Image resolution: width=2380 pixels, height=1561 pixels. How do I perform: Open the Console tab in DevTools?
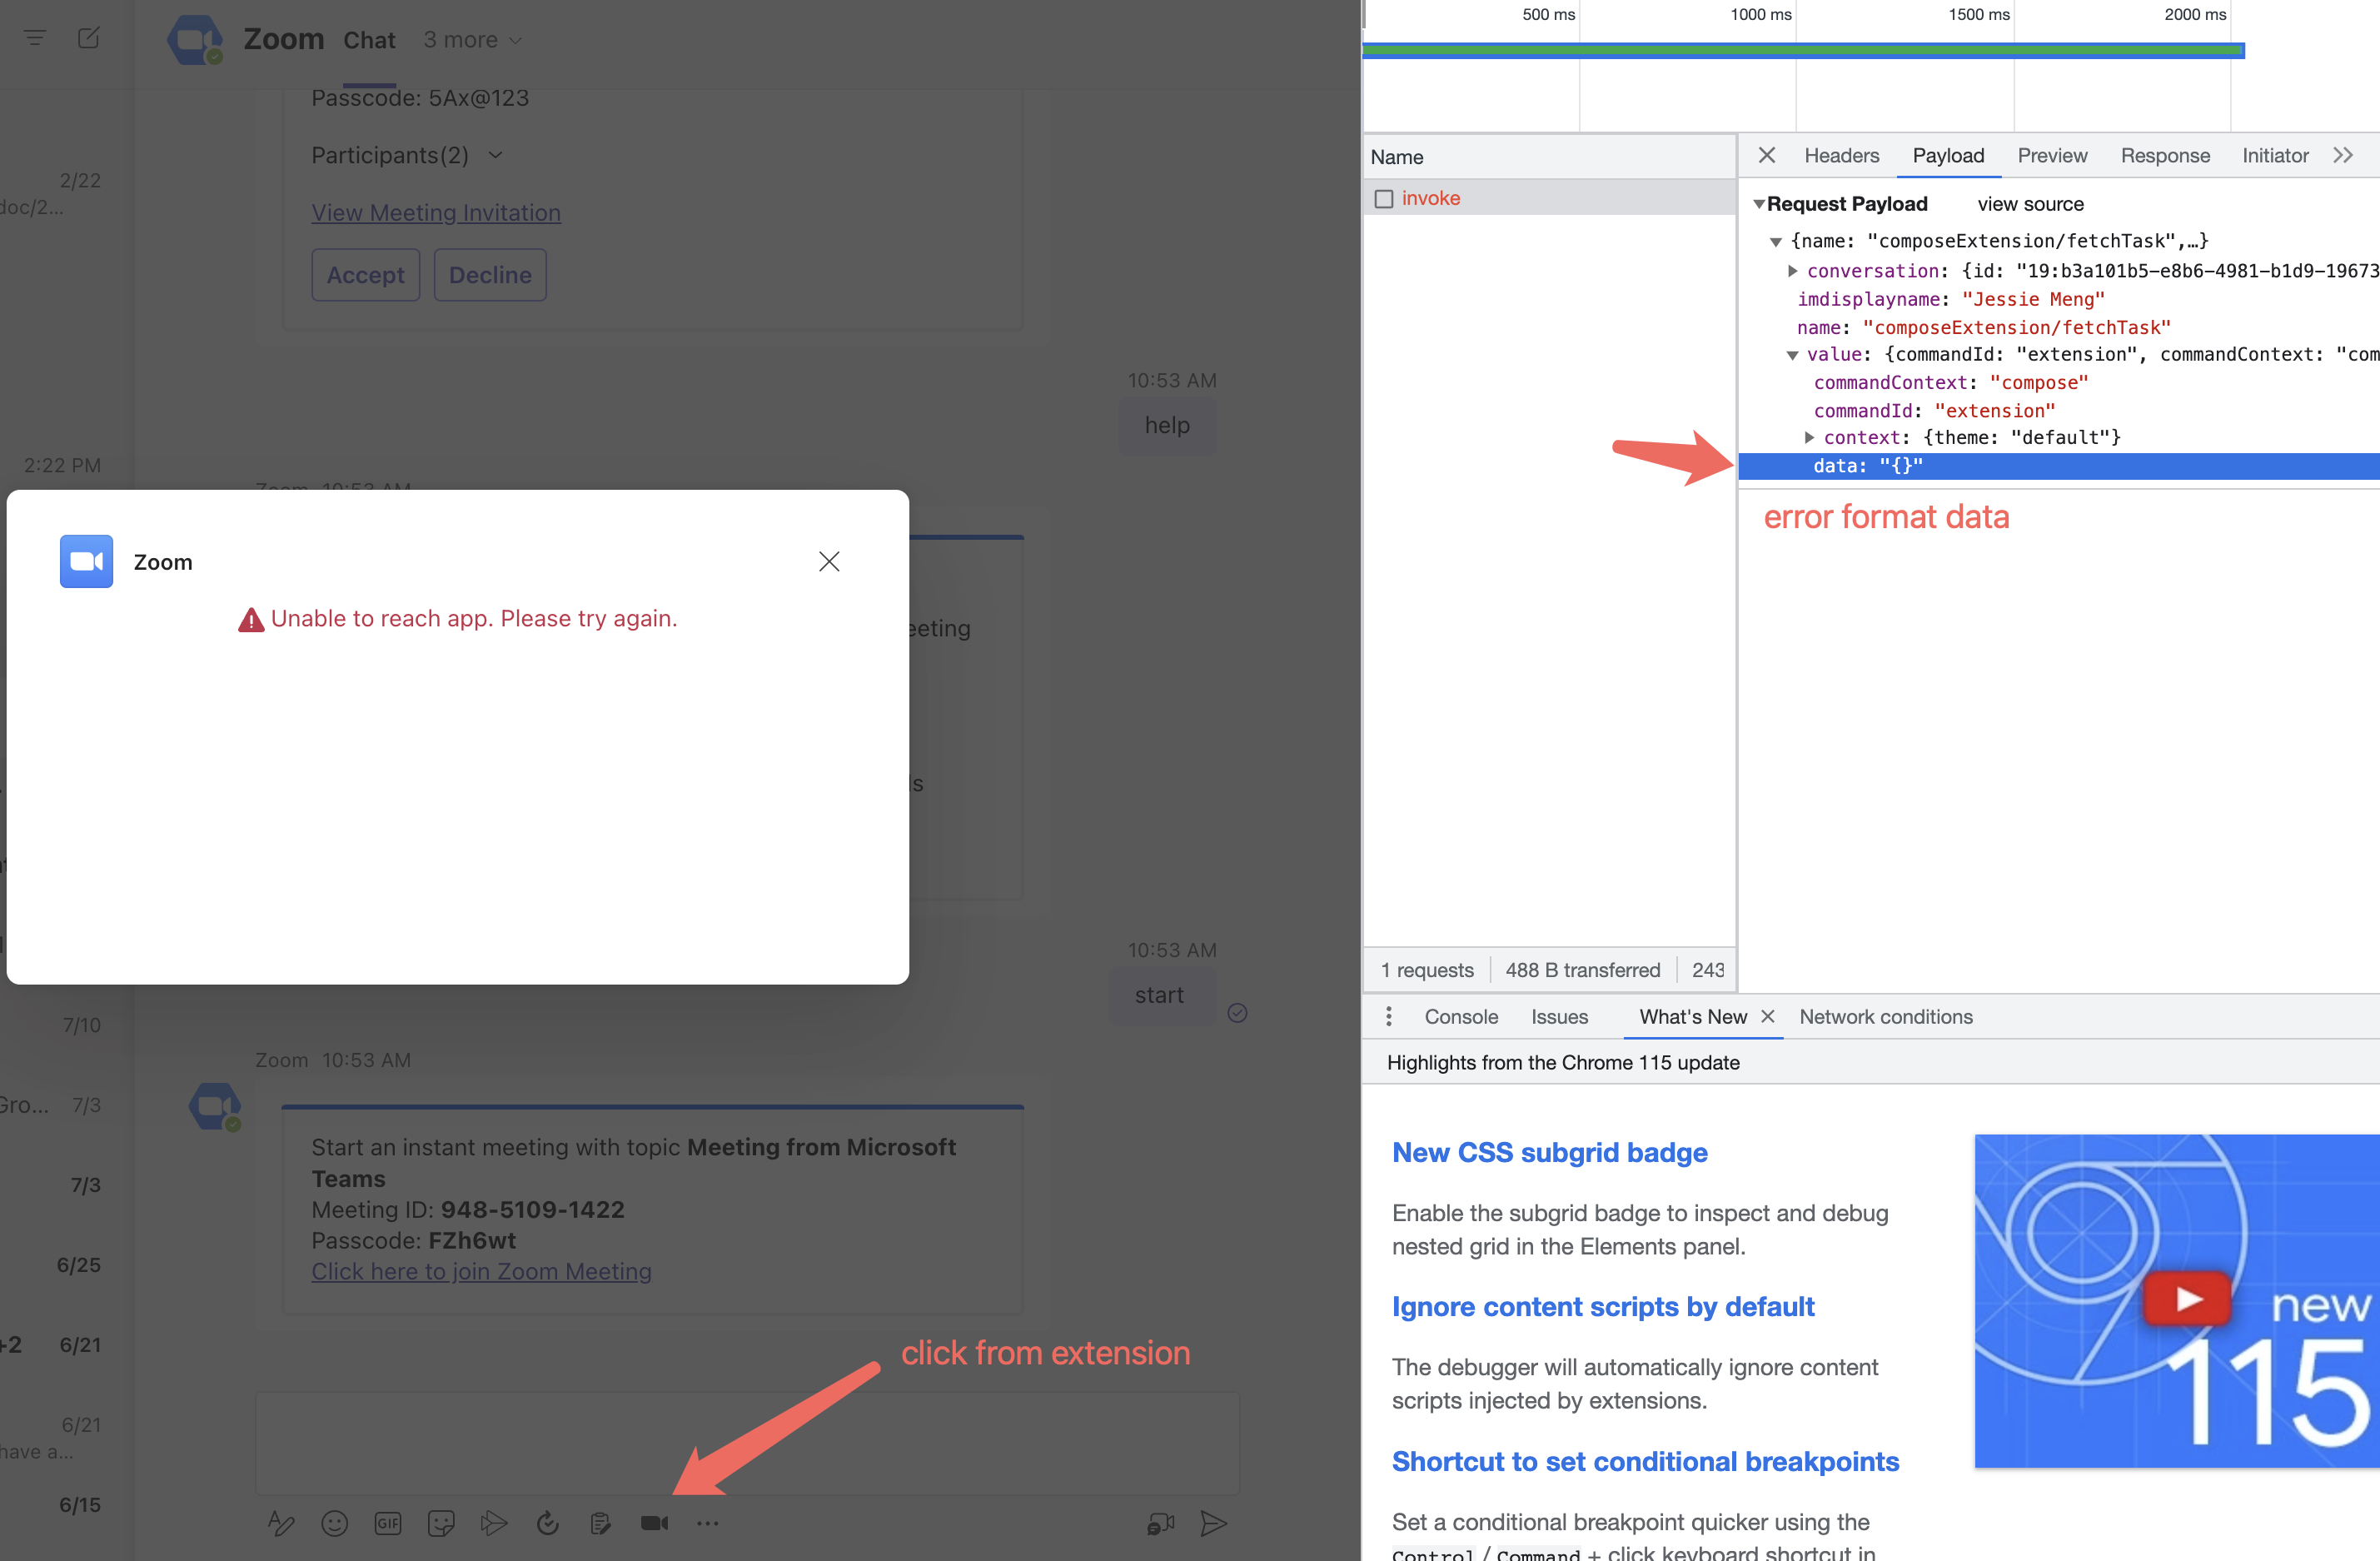pyautogui.click(x=1461, y=1016)
